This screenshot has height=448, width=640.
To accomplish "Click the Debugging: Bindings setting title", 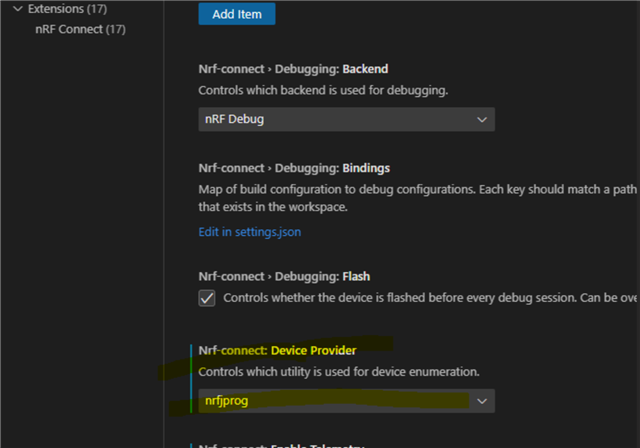I will pyautogui.click(x=294, y=168).
